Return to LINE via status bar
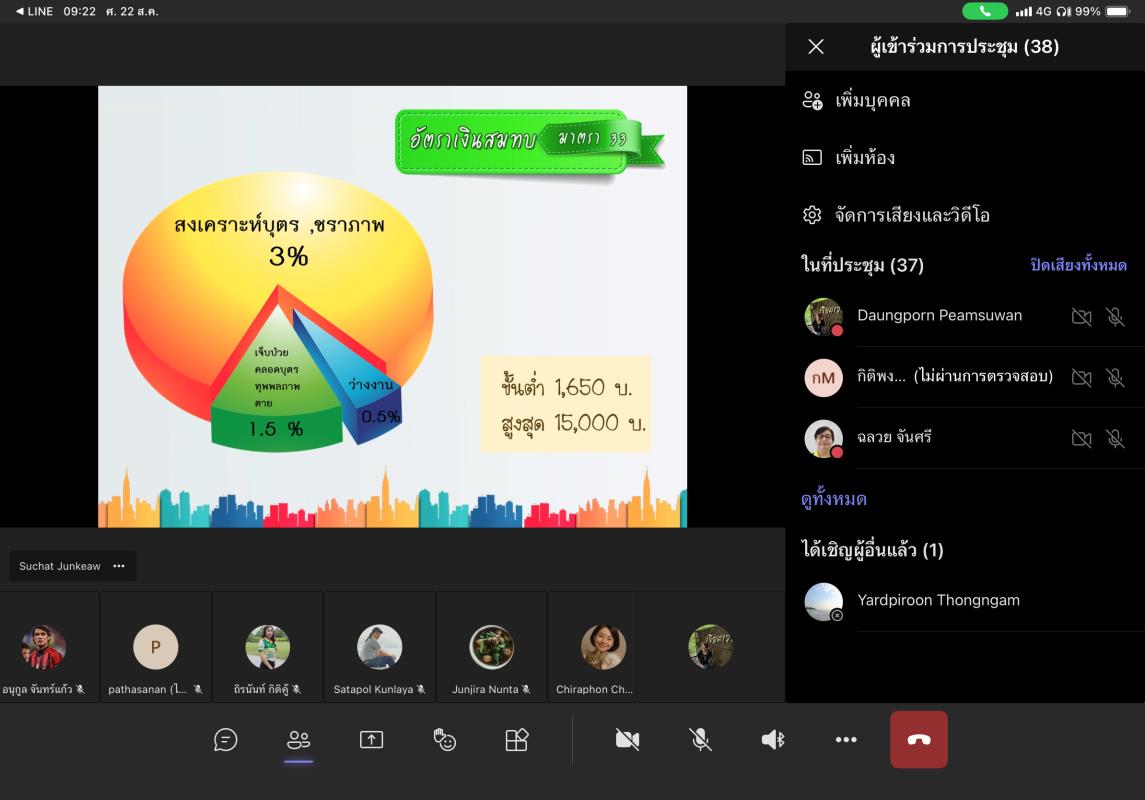Viewport: 1145px width, 800px height. click(34, 11)
